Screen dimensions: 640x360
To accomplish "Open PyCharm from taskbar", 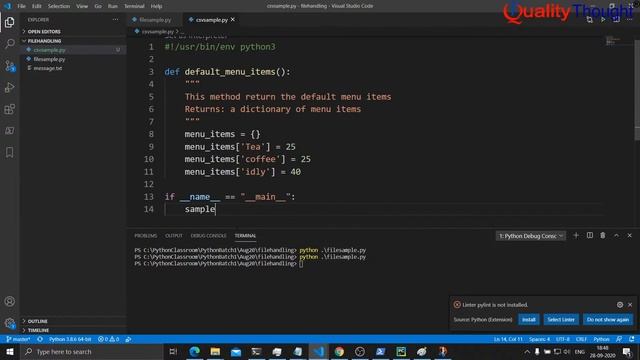I will (401, 351).
